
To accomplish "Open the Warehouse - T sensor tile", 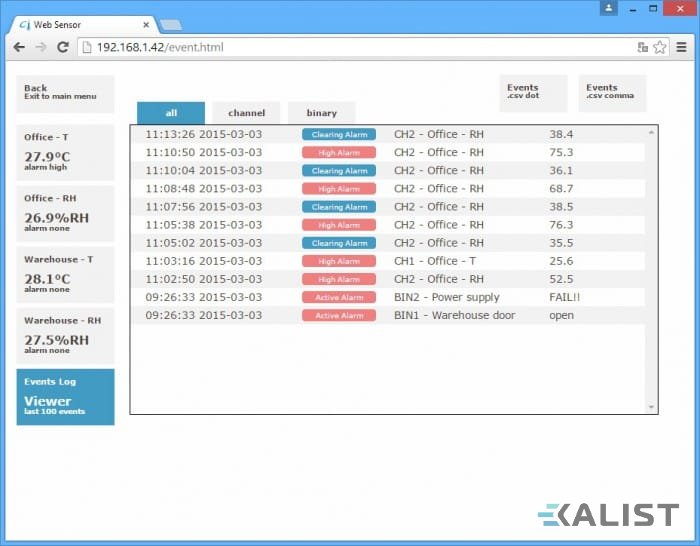I will [65, 275].
